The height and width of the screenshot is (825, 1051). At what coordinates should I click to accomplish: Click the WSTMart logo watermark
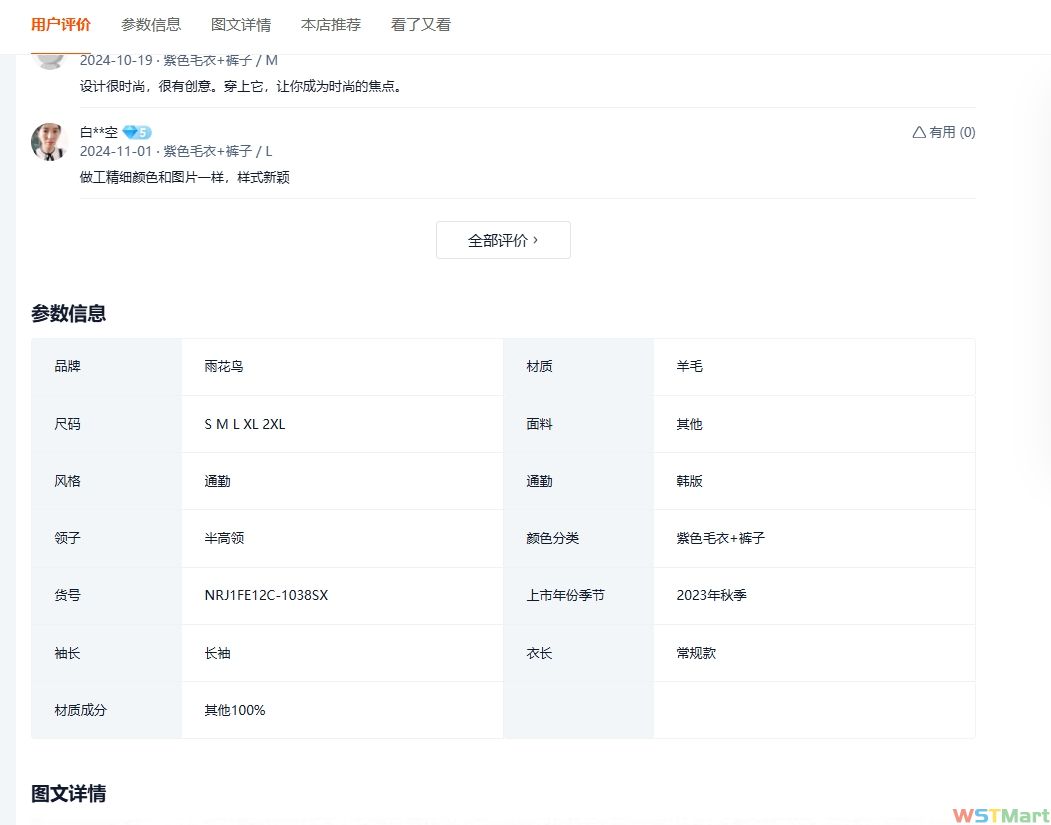click(1000, 815)
